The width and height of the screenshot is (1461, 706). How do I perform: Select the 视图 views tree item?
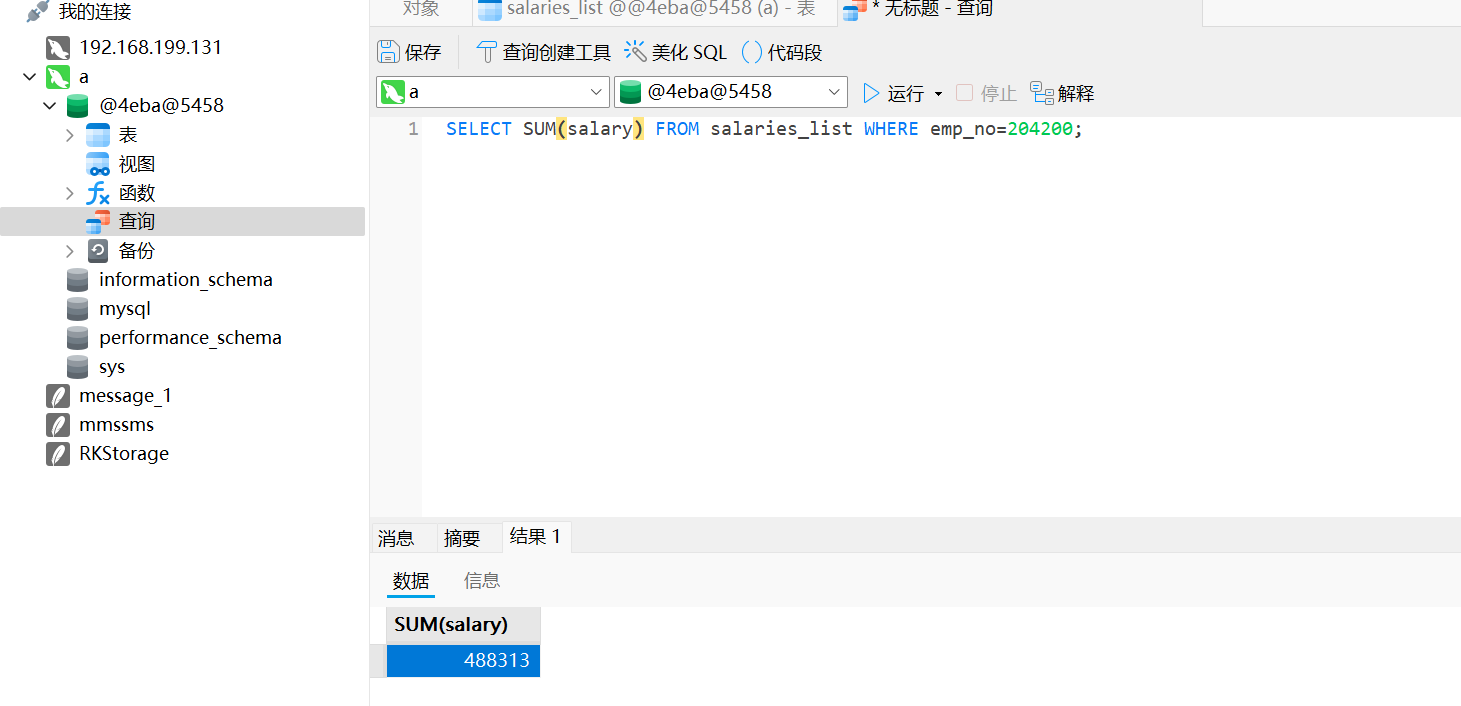click(x=137, y=164)
